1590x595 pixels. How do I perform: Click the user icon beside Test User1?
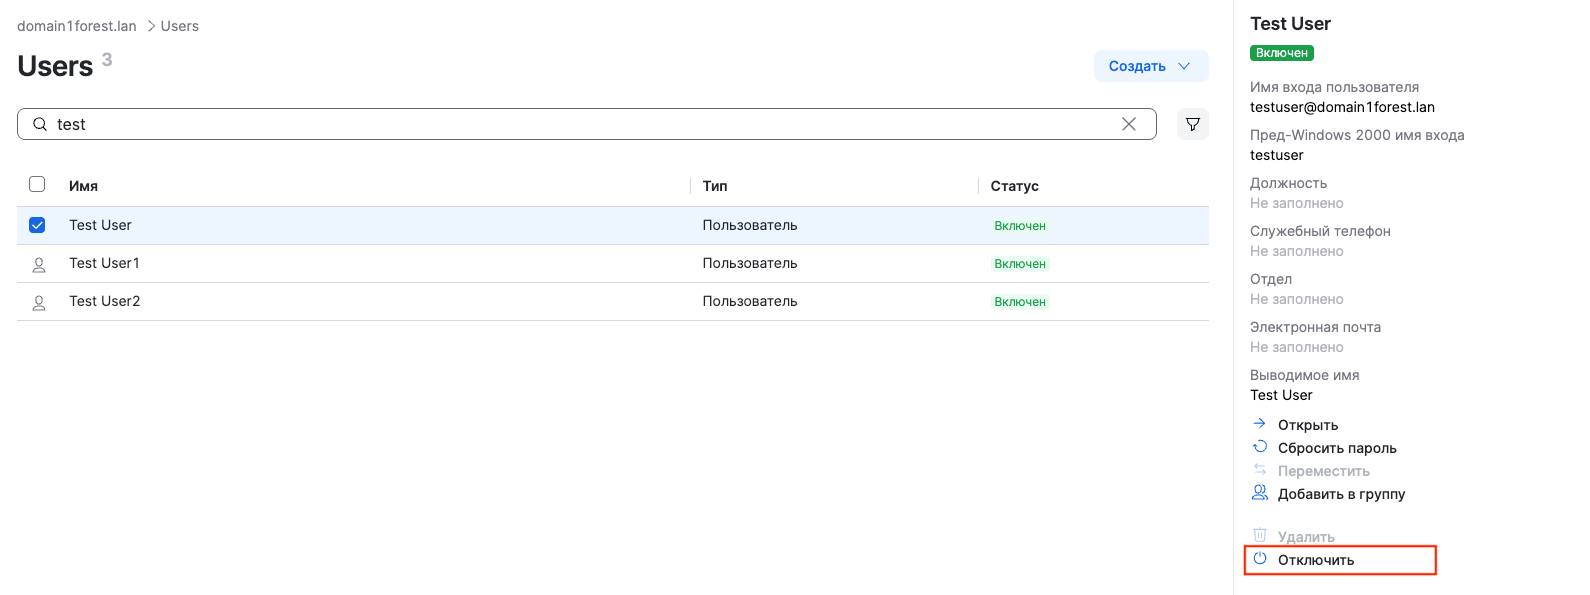coord(39,264)
